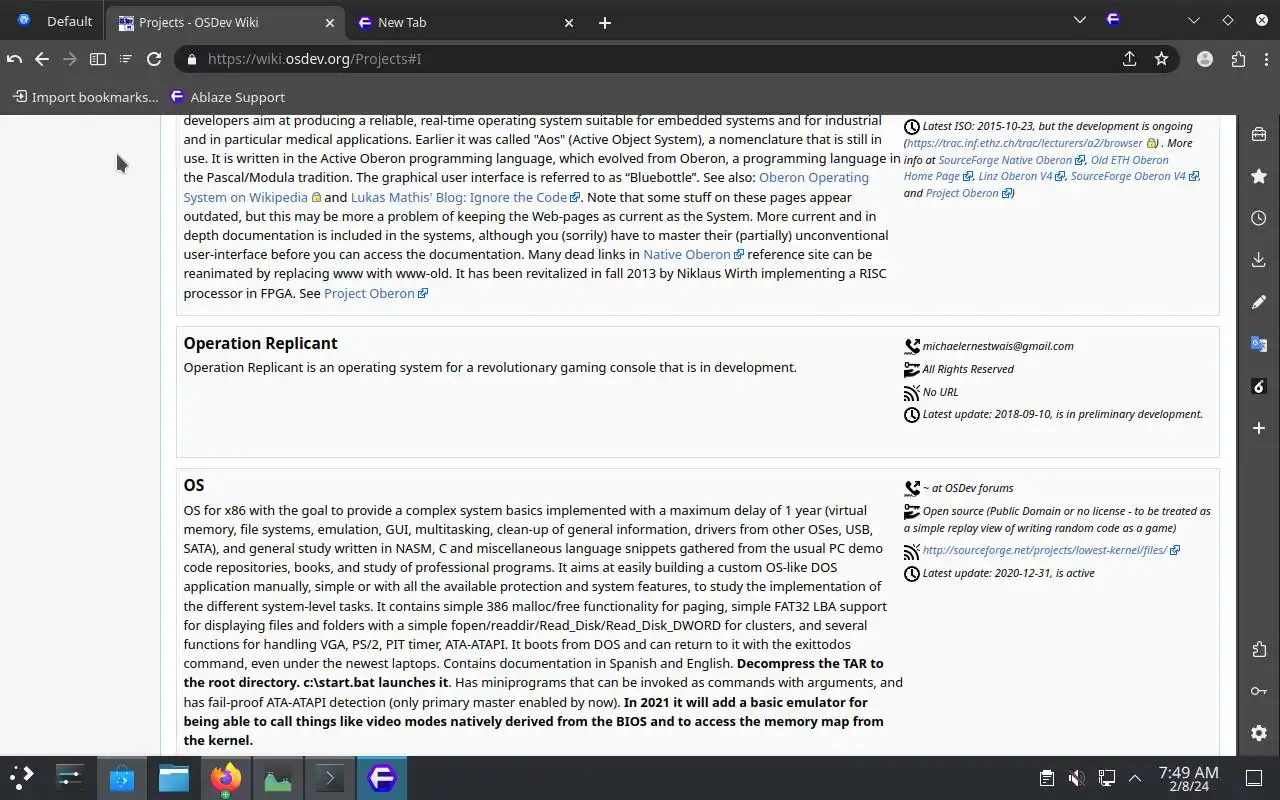Open the browser manager sidebar panel
Image resolution: width=1280 pixels, height=800 pixels.
pos(1259,134)
